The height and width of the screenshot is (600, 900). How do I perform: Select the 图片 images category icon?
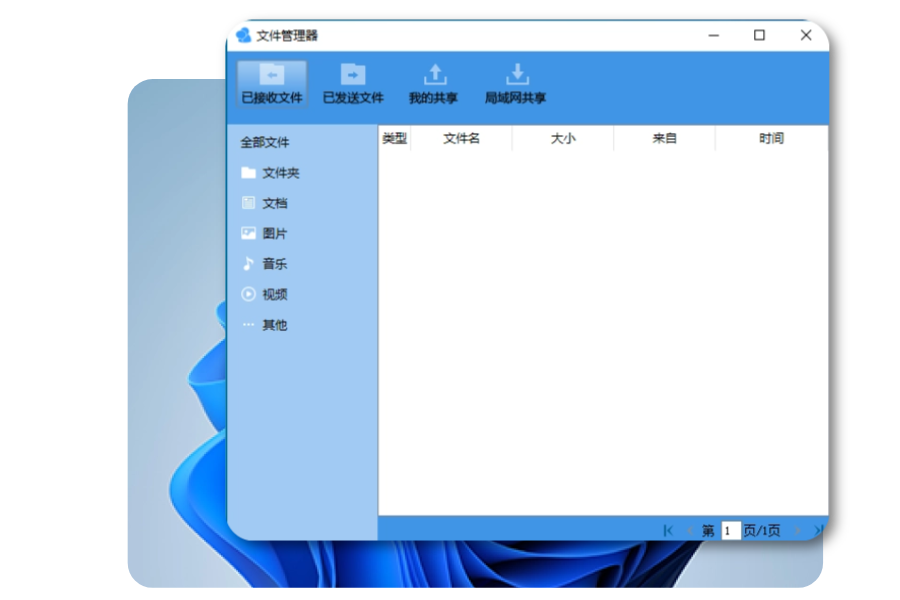246,233
